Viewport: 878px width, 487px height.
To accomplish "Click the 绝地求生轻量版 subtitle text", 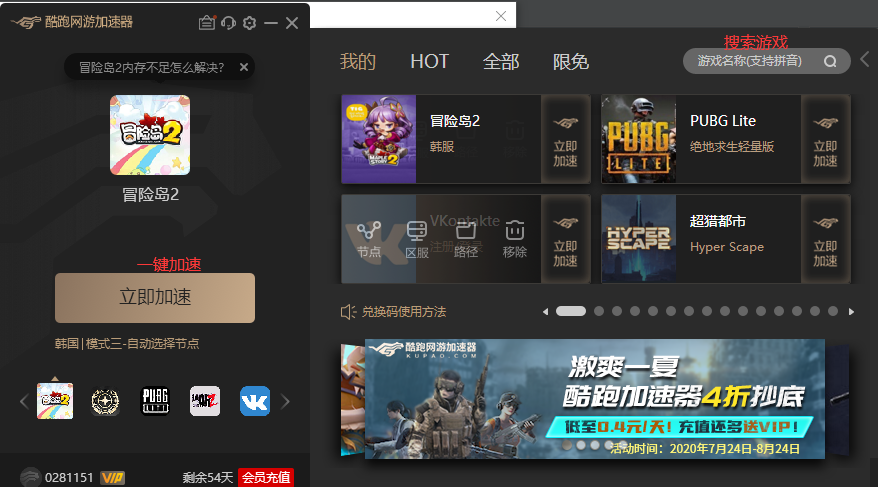I will [732, 147].
